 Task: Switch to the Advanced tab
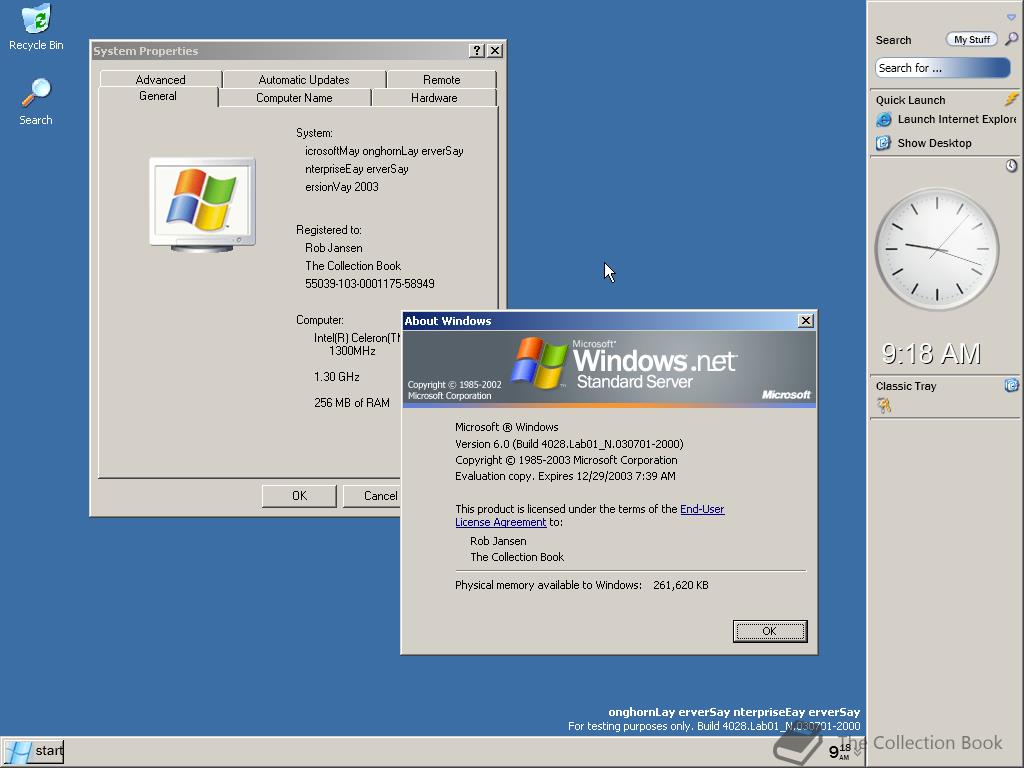(161, 80)
